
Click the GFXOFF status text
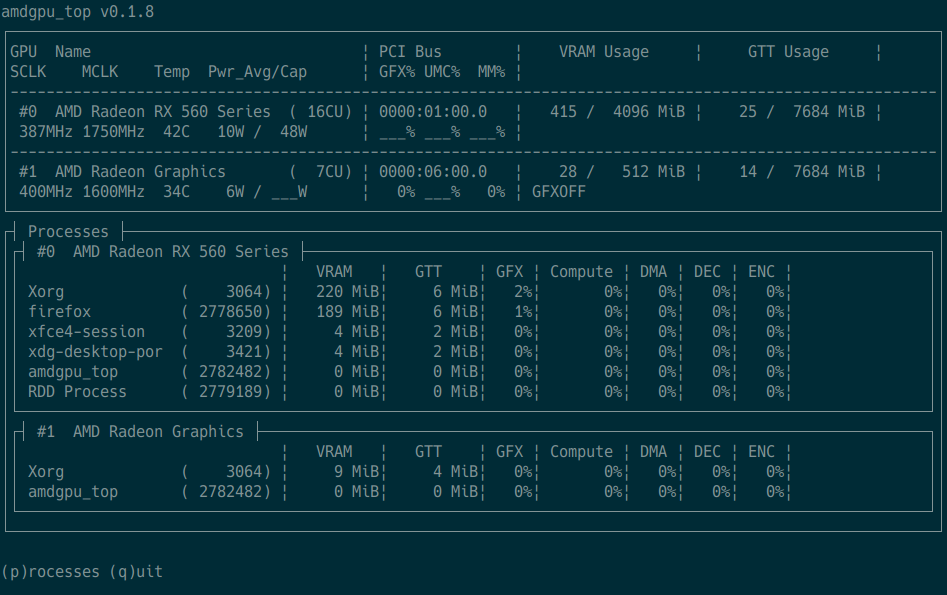(x=559, y=191)
